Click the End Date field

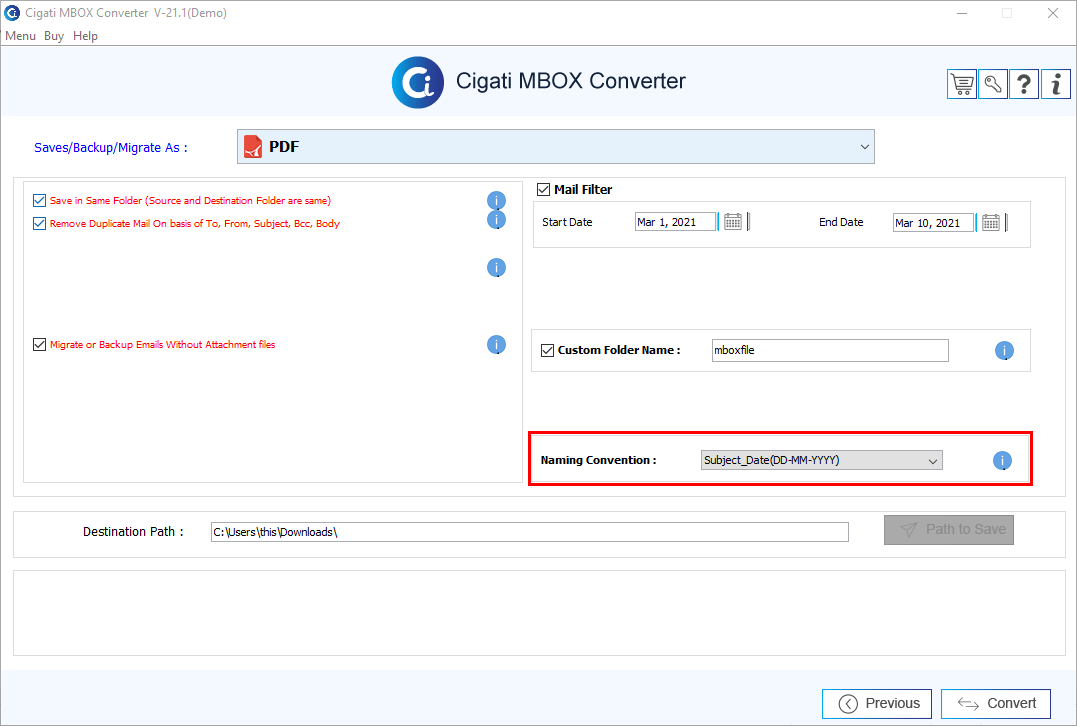coord(933,222)
